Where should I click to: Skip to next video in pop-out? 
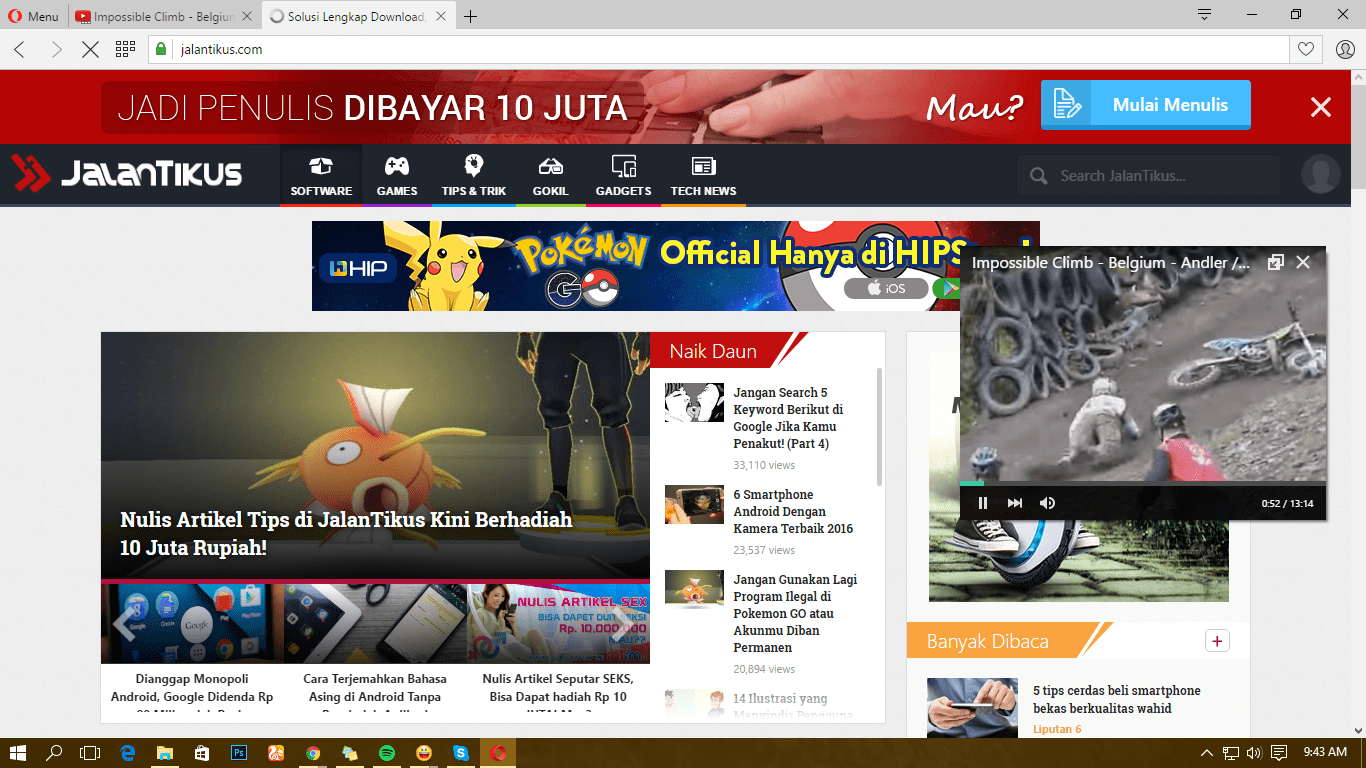coord(1015,503)
